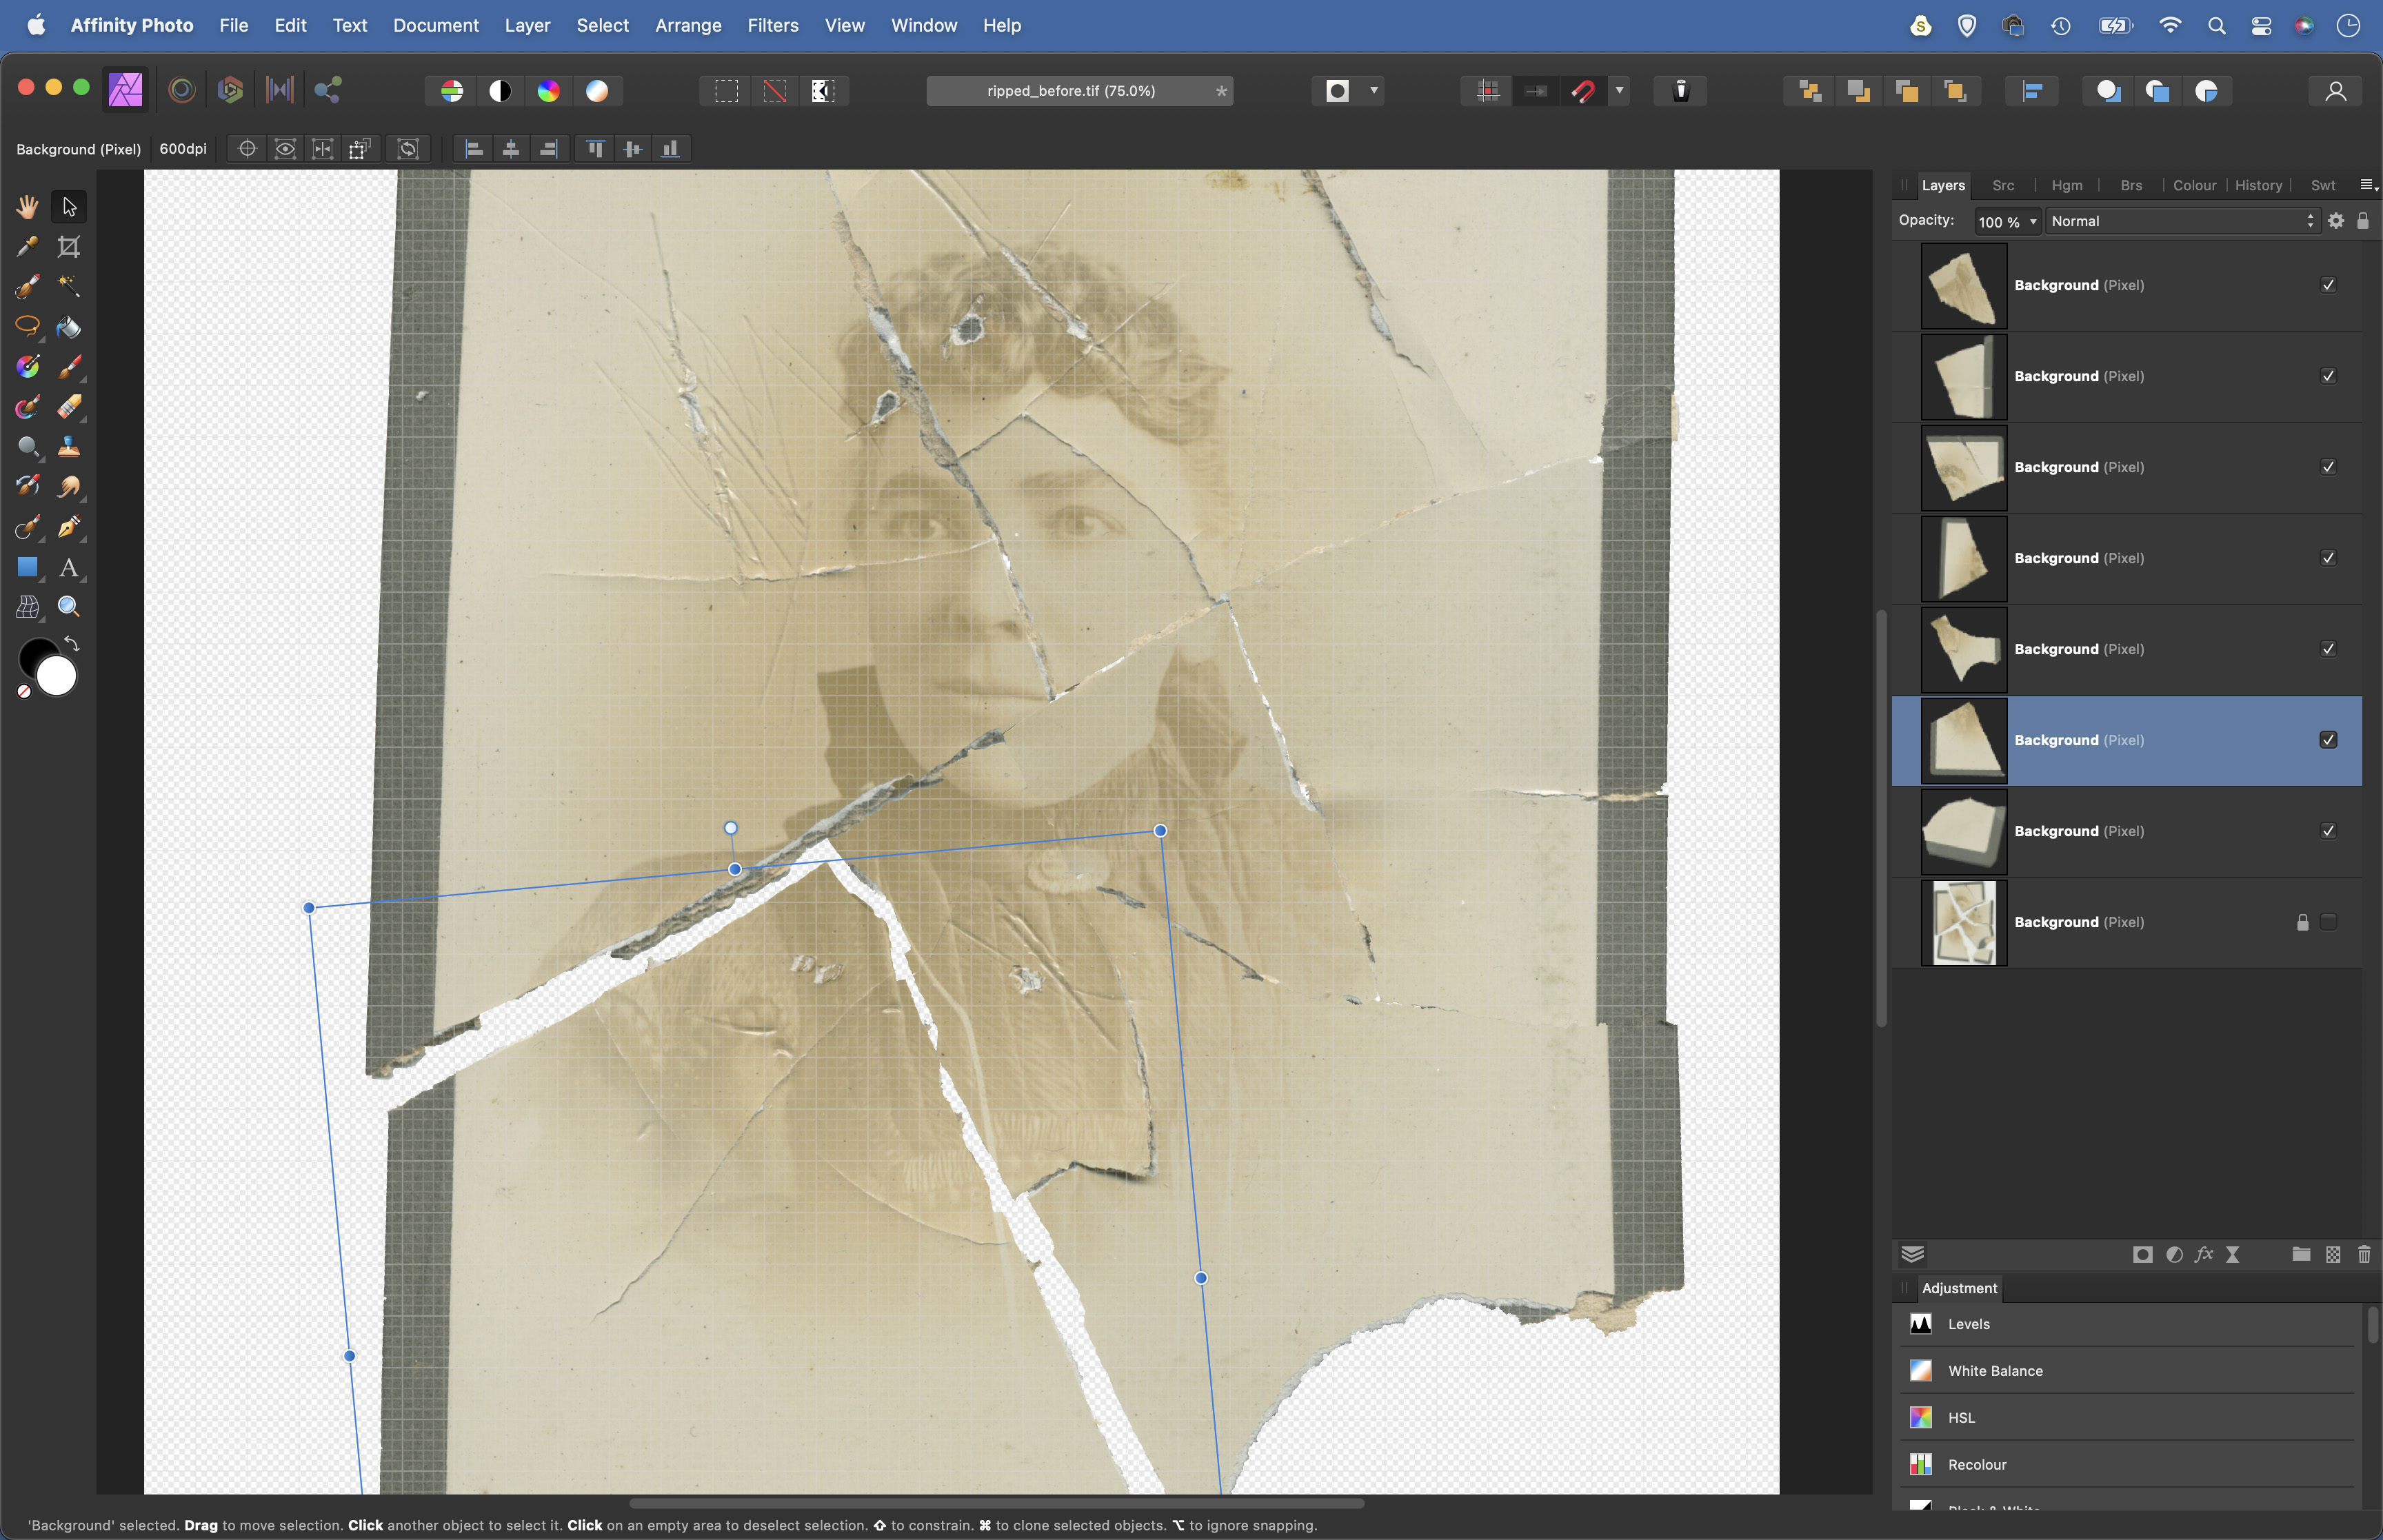Switch to the Liquify persona
Viewport: 2383px width, 1540px height.
click(x=181, y=91)
